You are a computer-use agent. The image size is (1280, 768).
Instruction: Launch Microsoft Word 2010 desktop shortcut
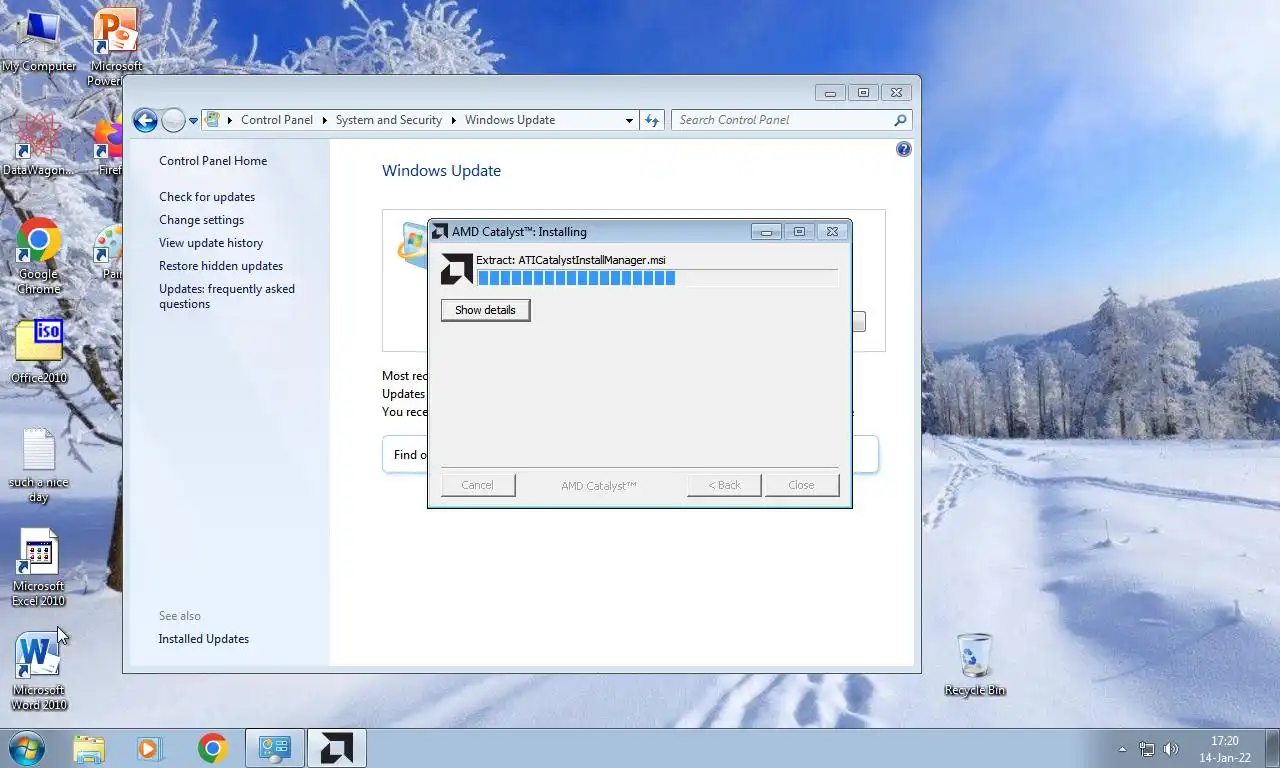click(39, 671)
